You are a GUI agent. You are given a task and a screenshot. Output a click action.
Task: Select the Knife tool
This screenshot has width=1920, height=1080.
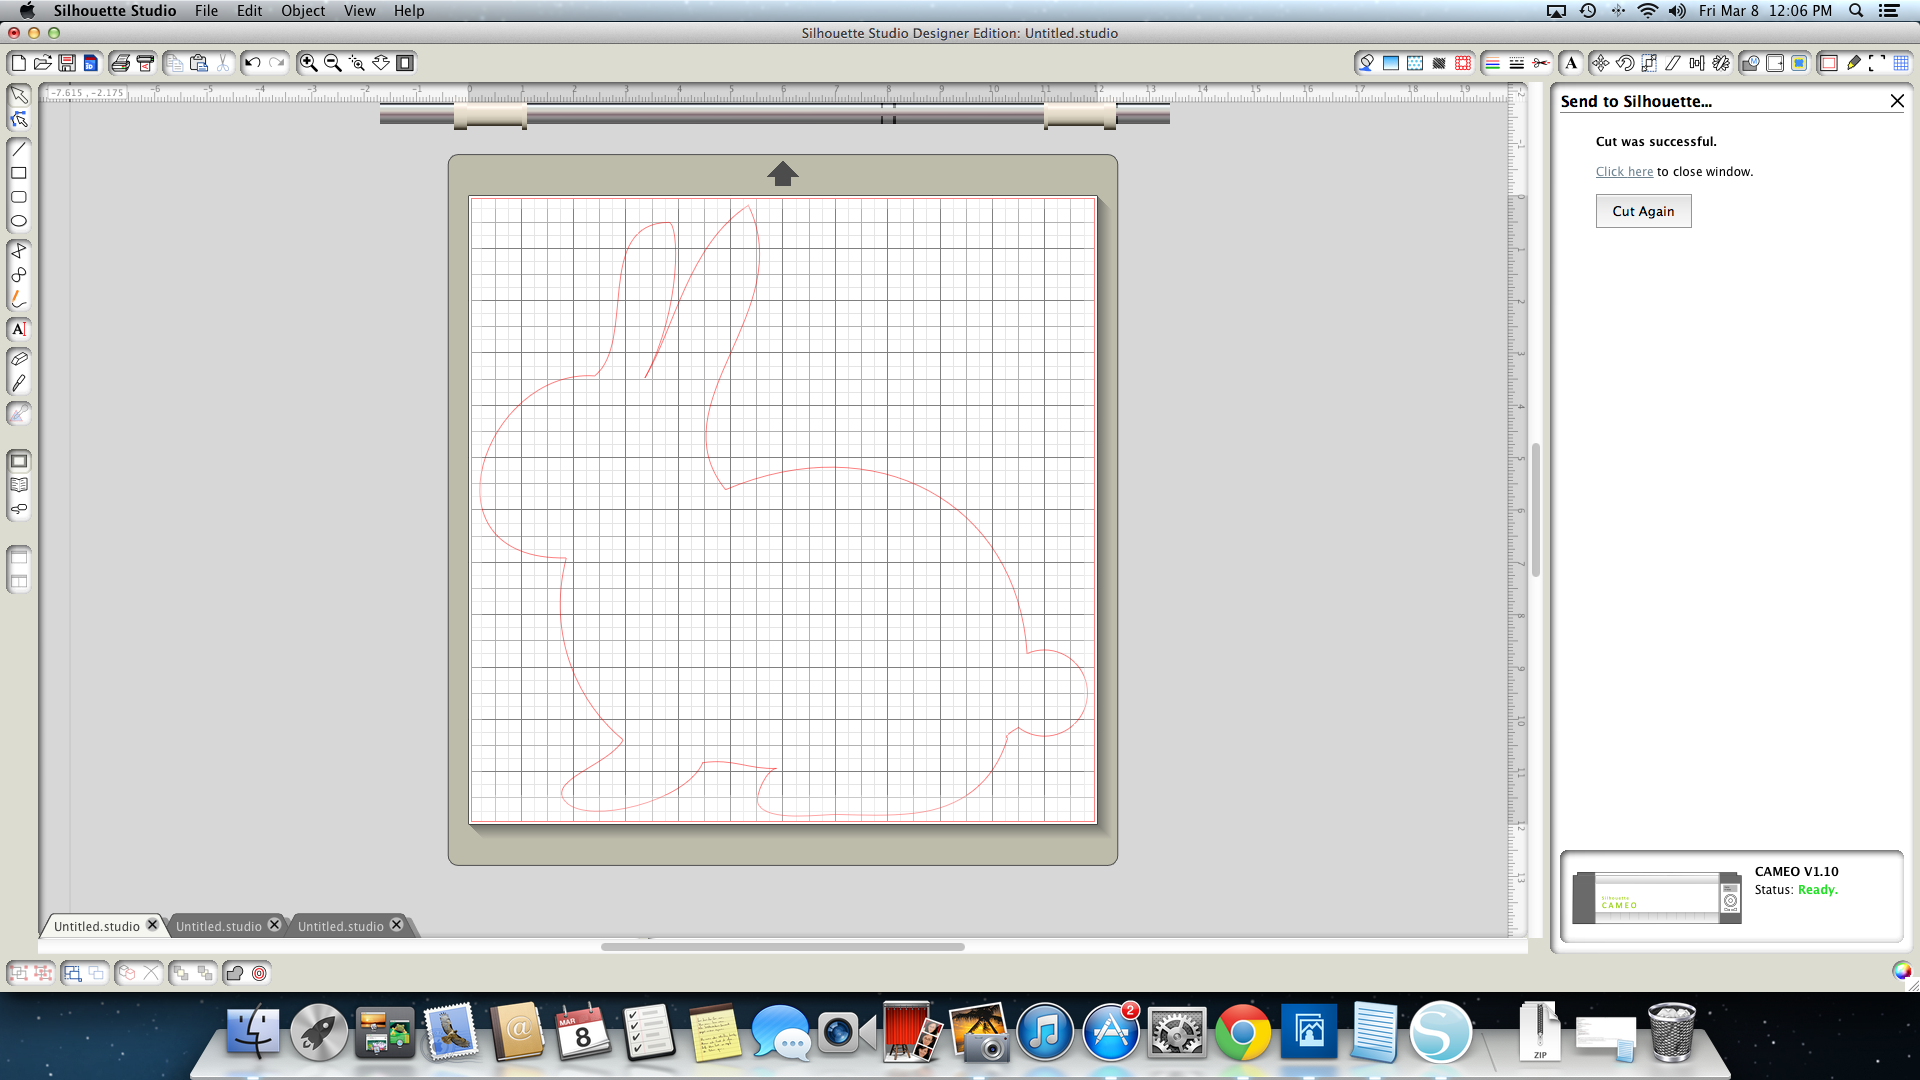click(19, 383)
